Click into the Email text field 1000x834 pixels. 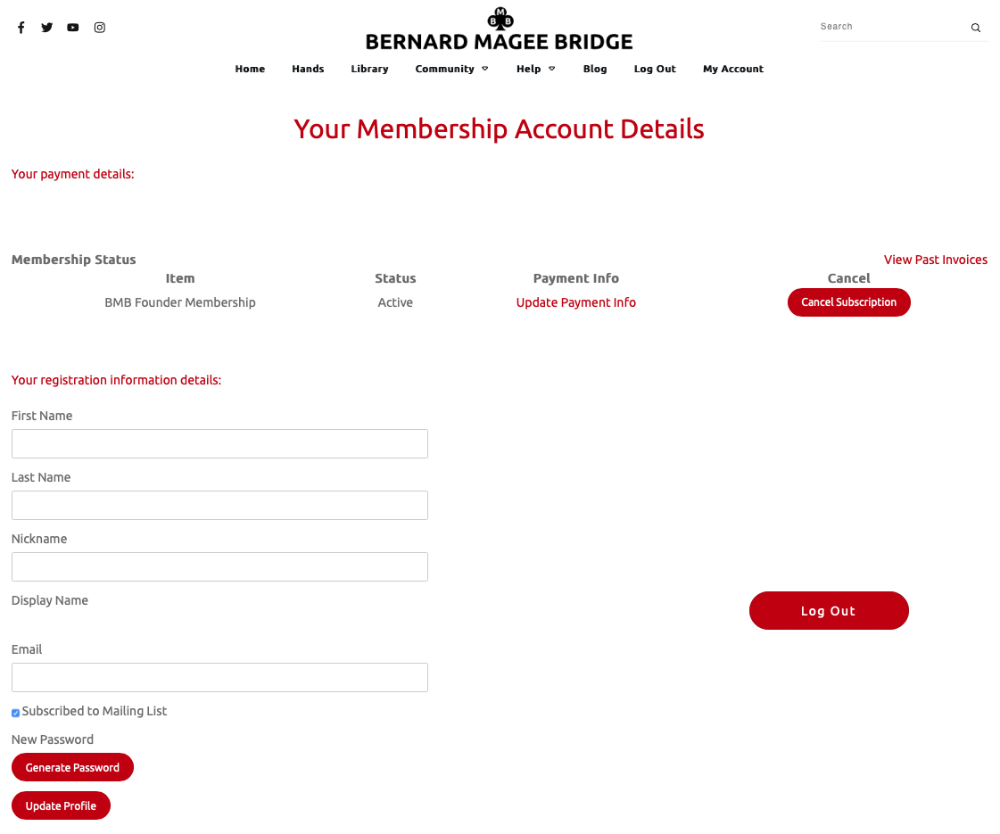pyautogui.click(x=219, y=678)
